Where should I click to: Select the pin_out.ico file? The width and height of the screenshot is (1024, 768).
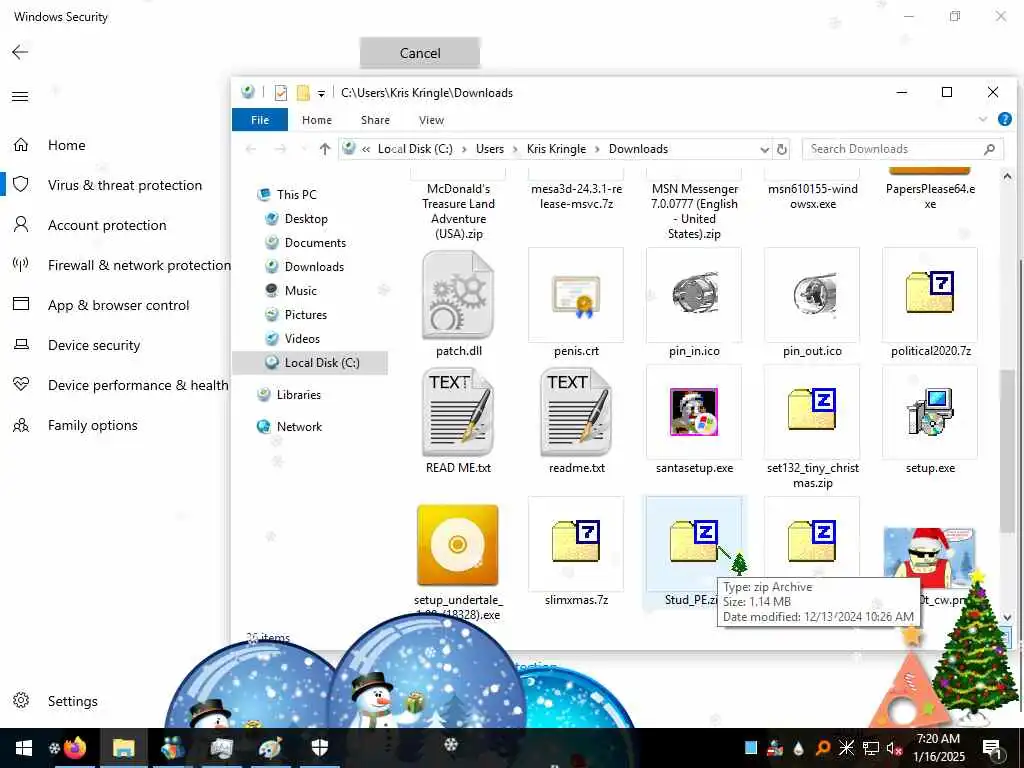pyautogui.click(x=812, y=295)
